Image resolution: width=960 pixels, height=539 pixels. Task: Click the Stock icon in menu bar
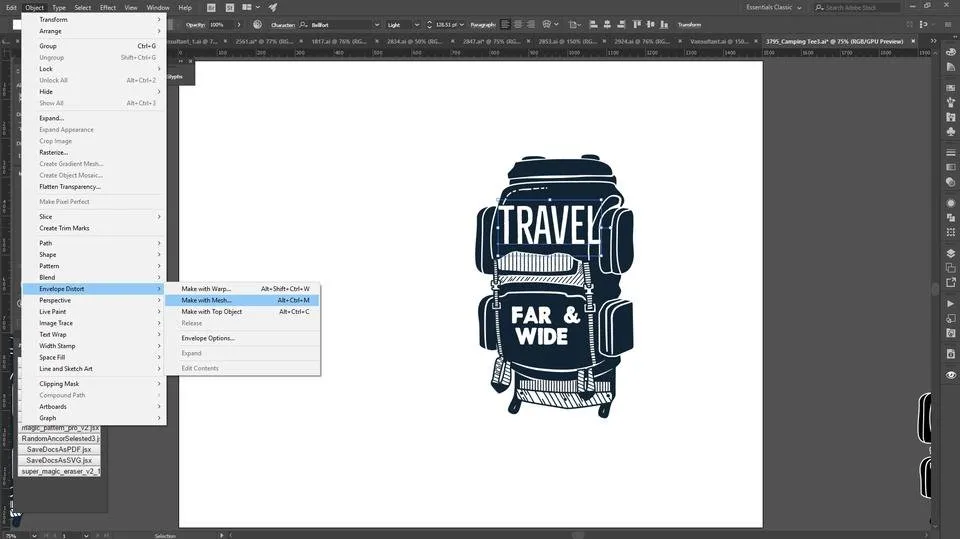230,7
